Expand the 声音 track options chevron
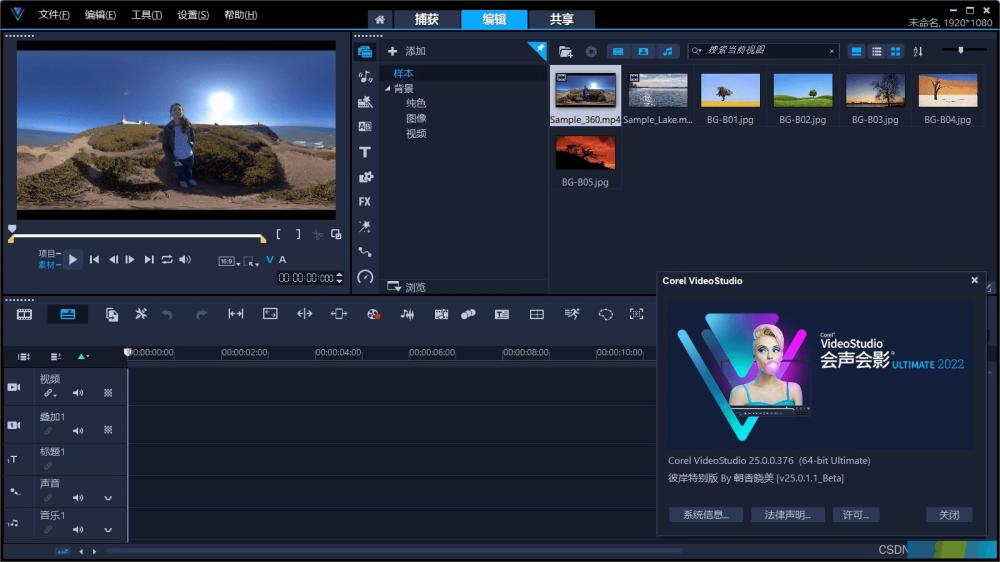1000x562 pixels. [x=108, y=498]
